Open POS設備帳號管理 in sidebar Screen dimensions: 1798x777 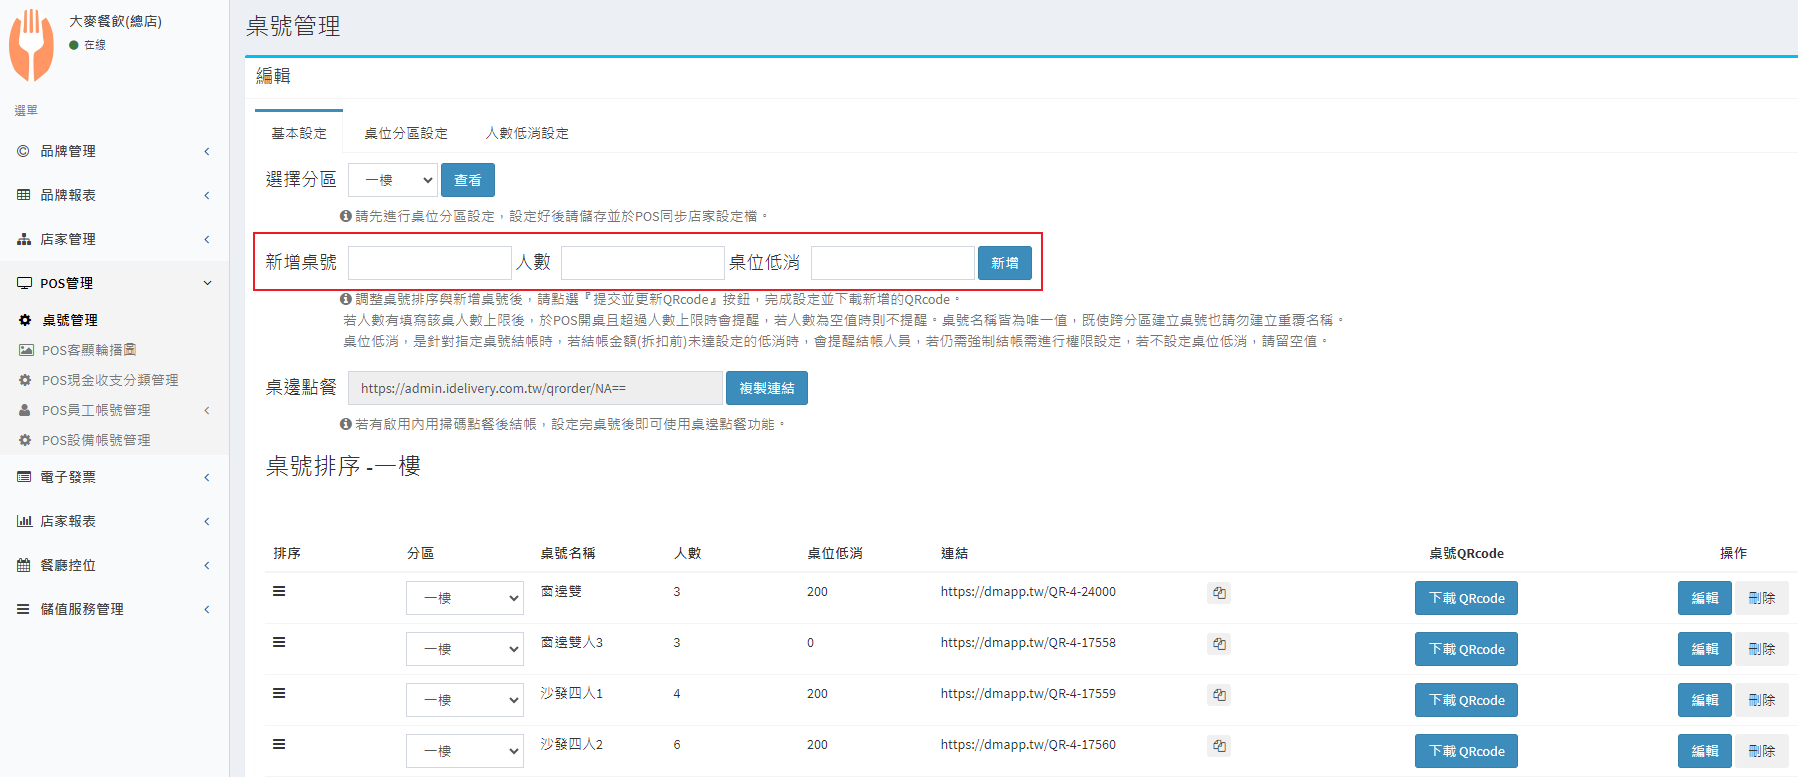pos(95,440)
